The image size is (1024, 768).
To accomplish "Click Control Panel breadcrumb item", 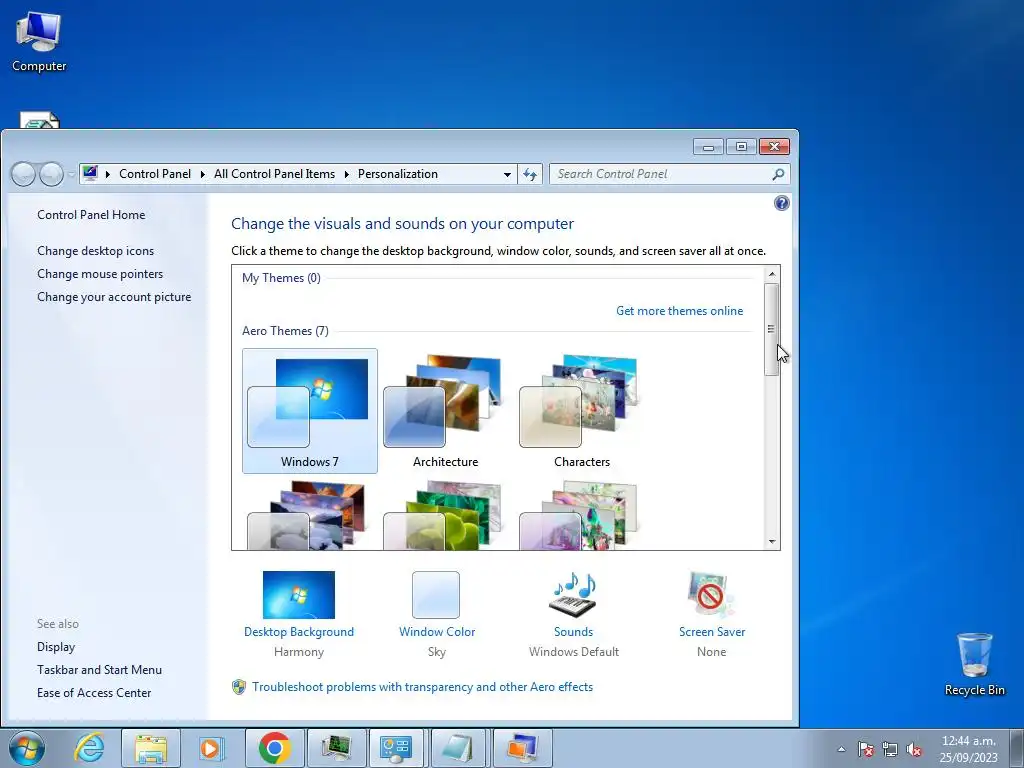I will [155, 174].
